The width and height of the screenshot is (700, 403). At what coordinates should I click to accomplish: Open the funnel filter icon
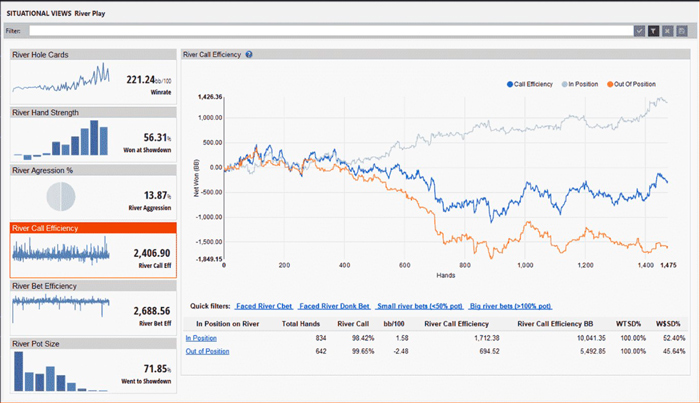pos(653,31)
